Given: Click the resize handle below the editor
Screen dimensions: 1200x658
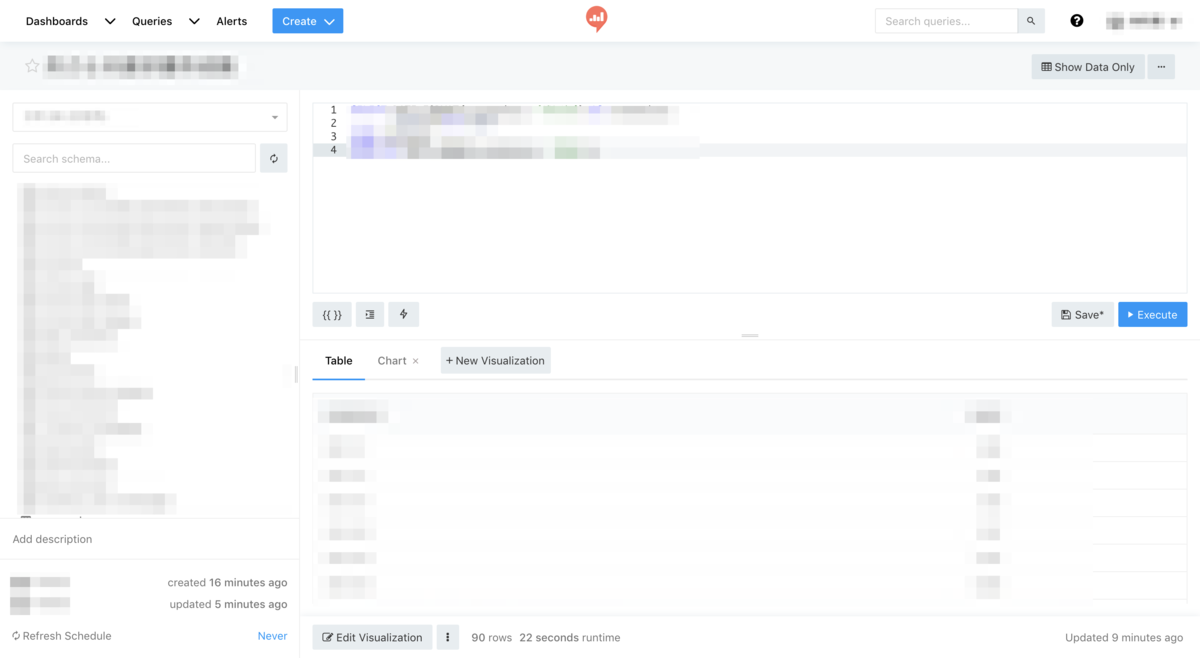Looking at the screenshot, I should tap(750, 336).
